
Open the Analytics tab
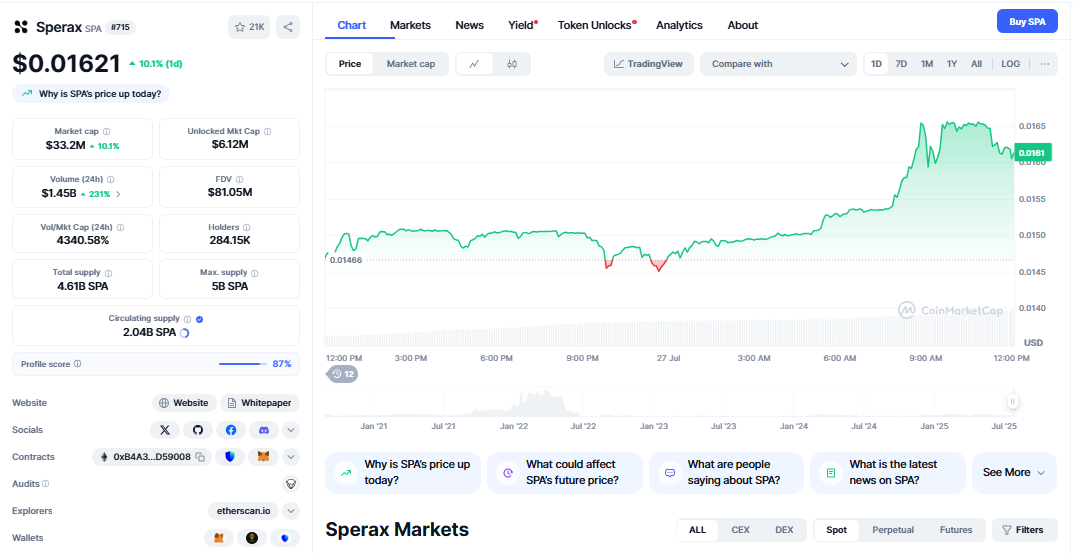(x=679, y=25)
